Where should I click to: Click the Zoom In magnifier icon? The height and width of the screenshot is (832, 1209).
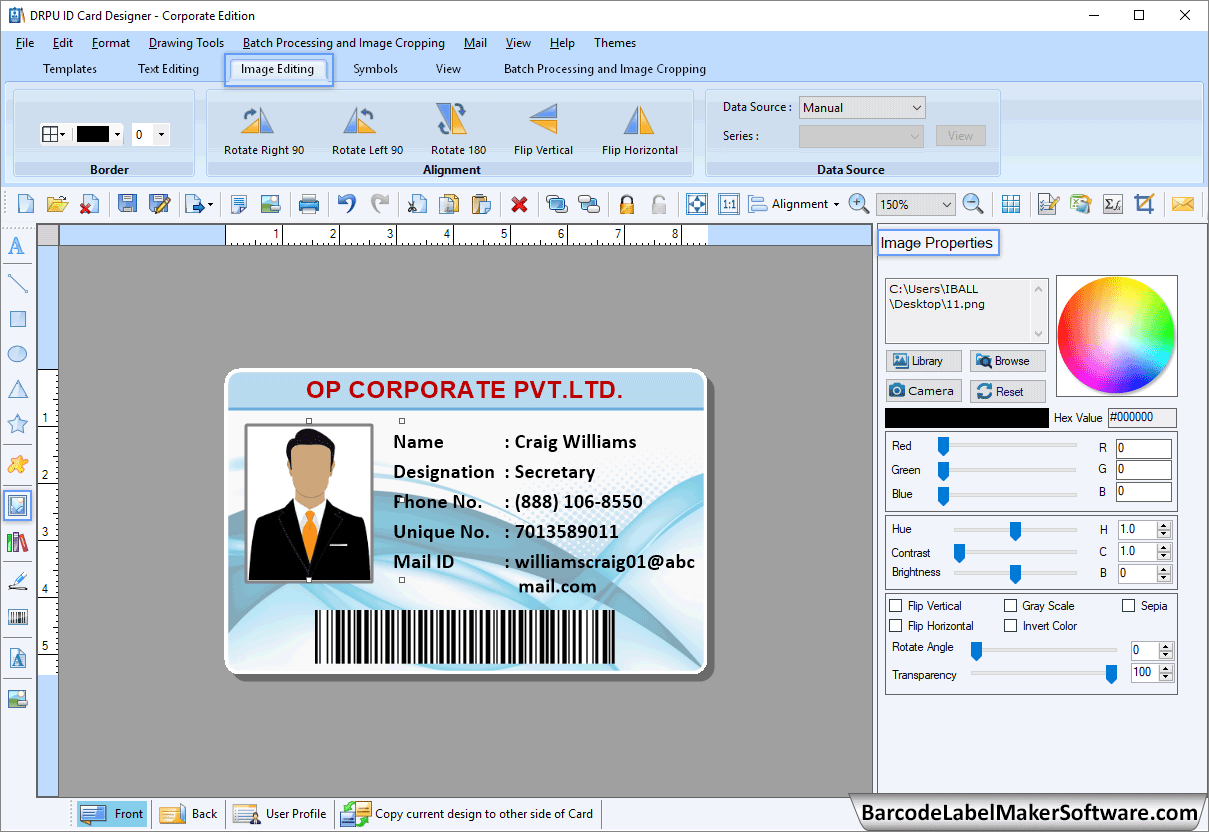tap(858, 203)
